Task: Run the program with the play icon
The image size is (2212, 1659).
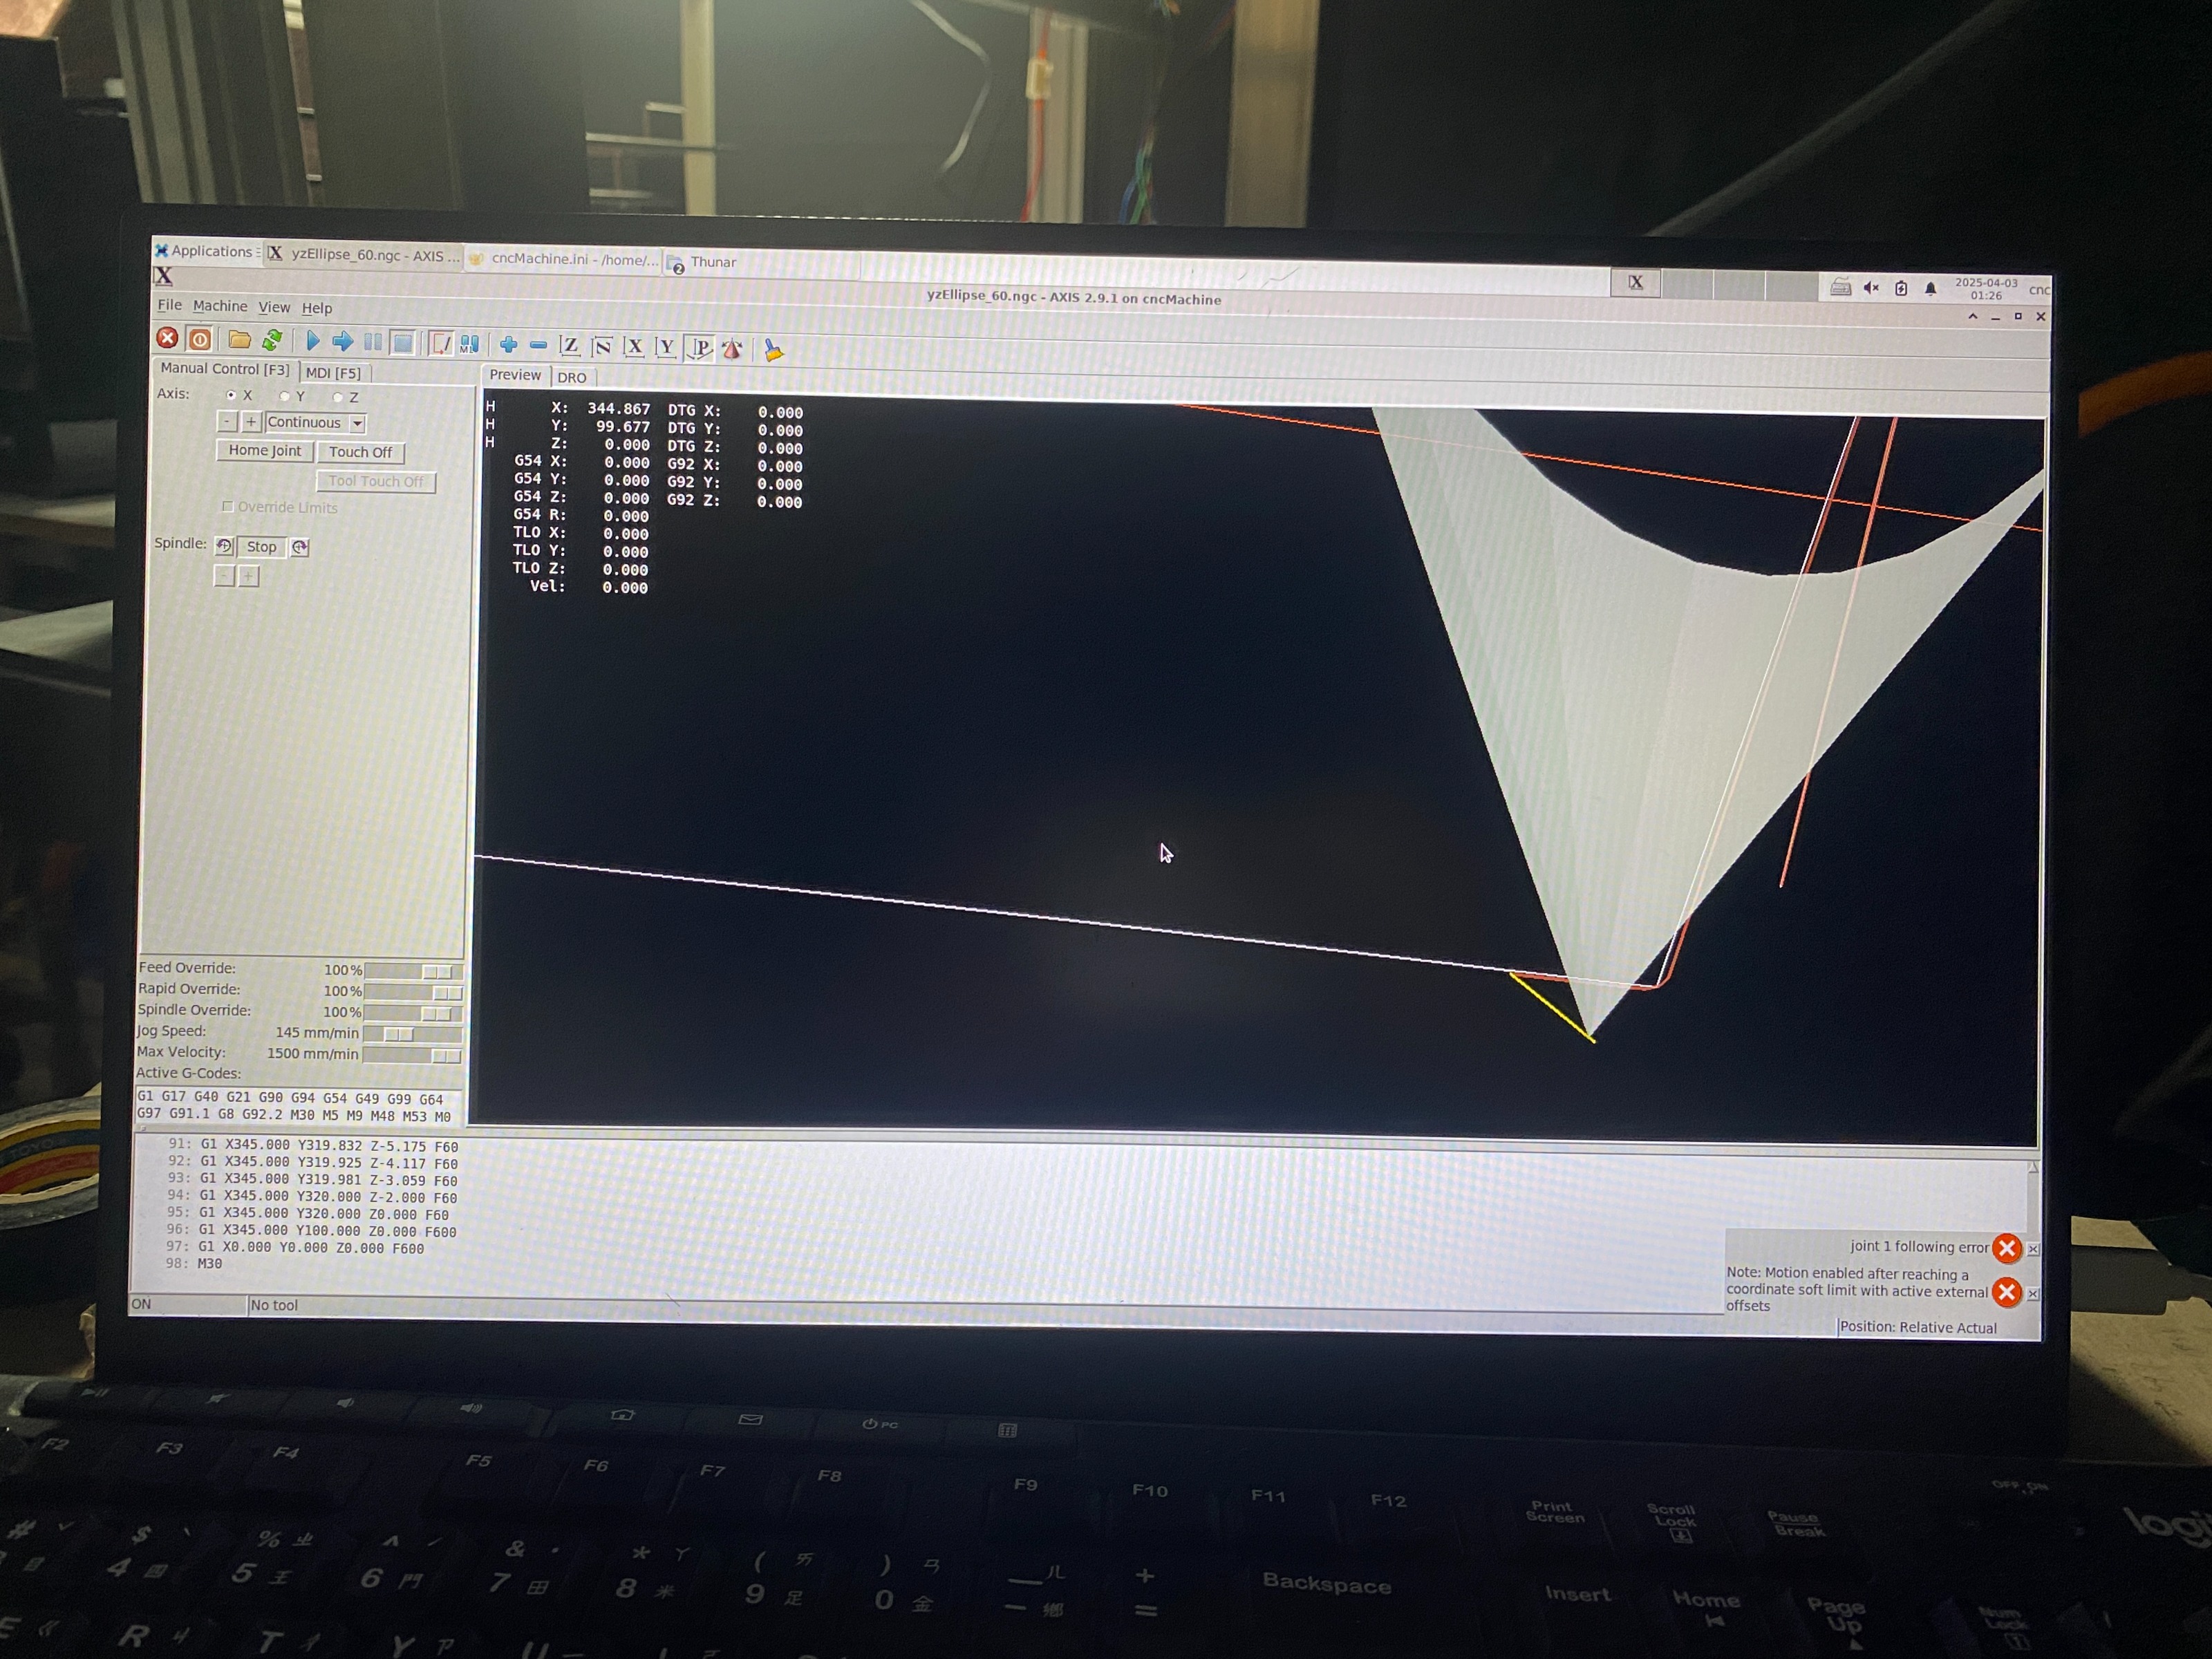Action: [x=313, y=341]
